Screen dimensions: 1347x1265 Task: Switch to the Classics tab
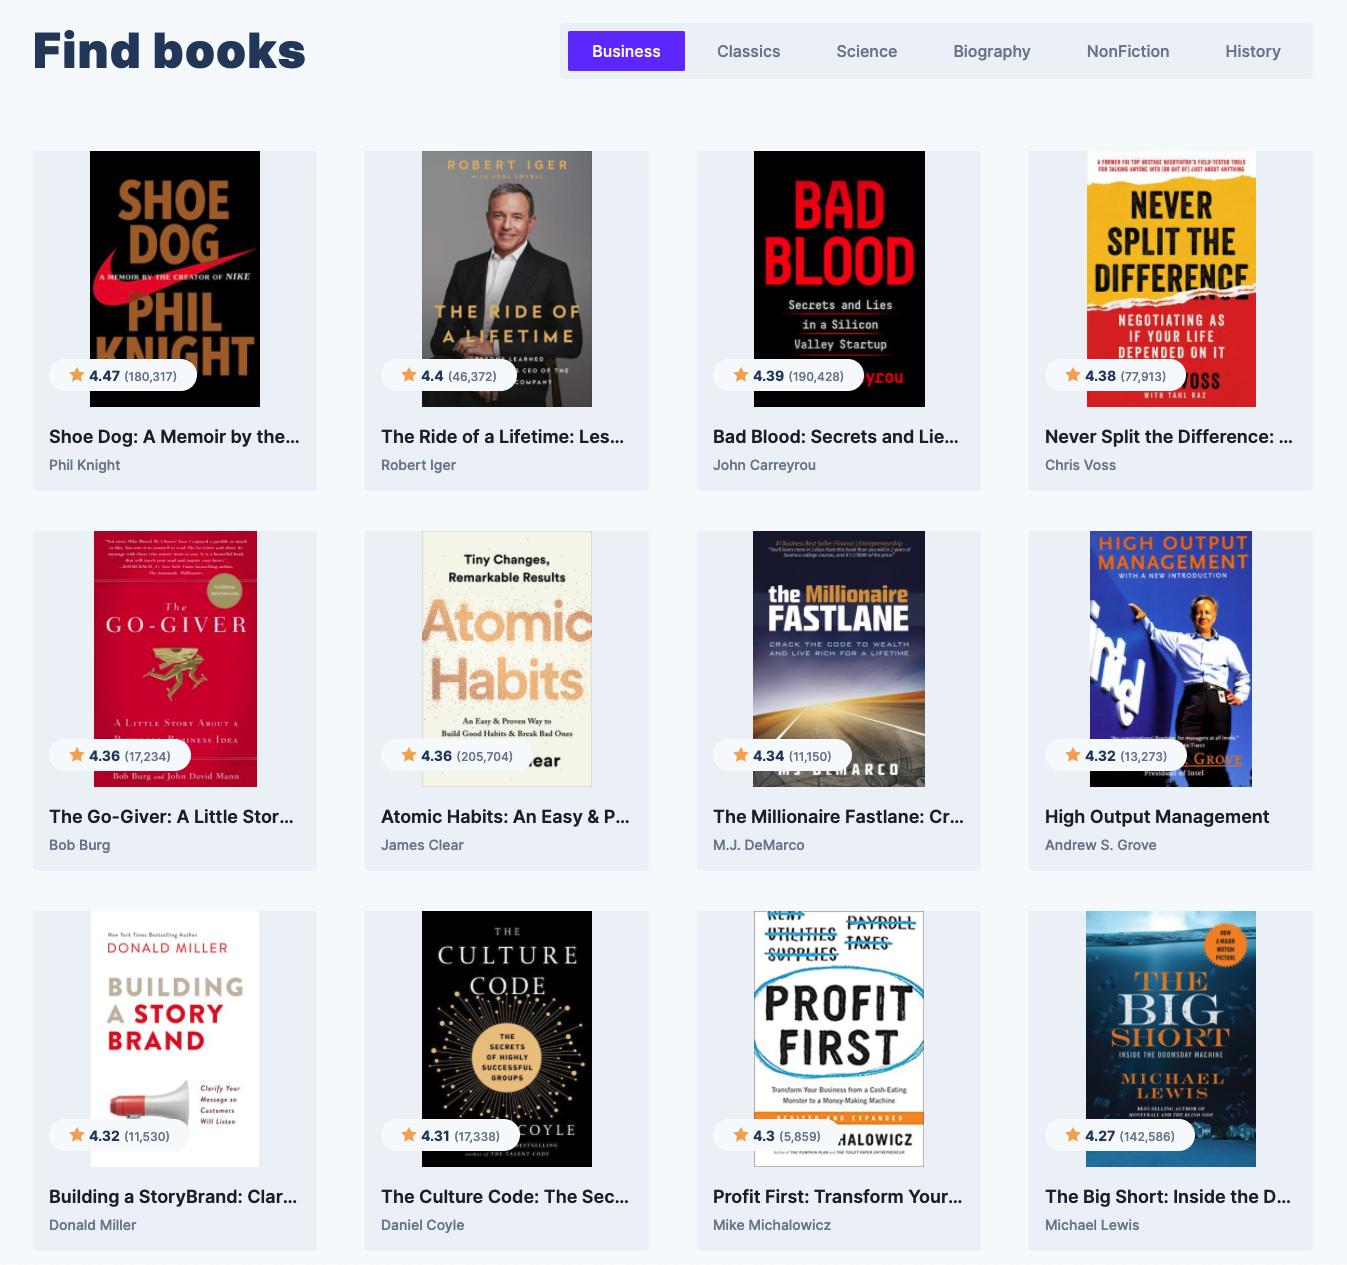coord(748,50)
